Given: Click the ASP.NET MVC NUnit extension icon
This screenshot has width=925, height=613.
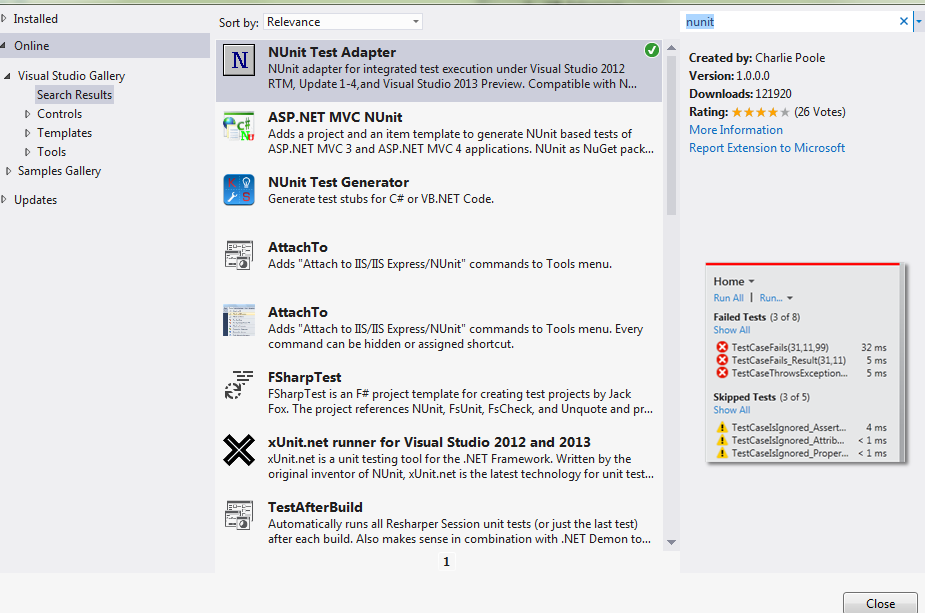Looking at the screenshot, I should (x=239, y=126).
